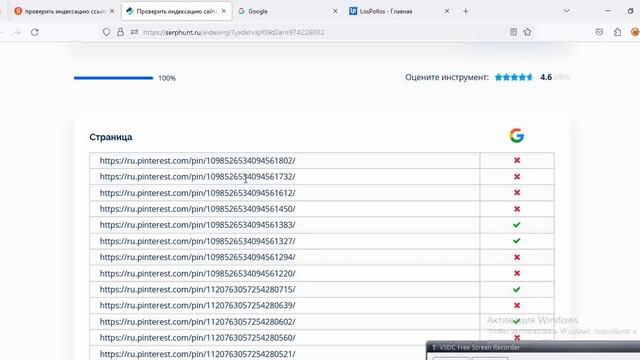Screen dimensions: 640x360
Task: Click green checkmark for pin 094561383
Action: coord(517,225)
